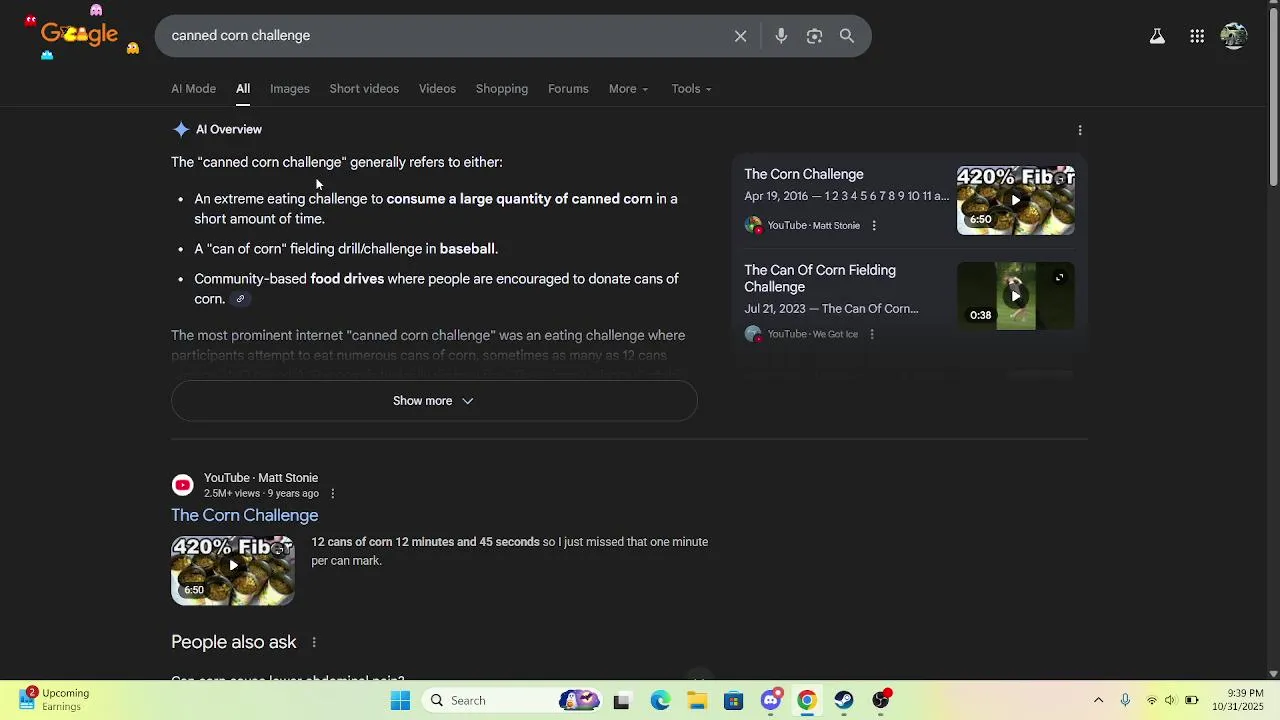This screenshot has height=720, width=1280.
Task: Start voice search with the microphone icon
Action: 781,36
